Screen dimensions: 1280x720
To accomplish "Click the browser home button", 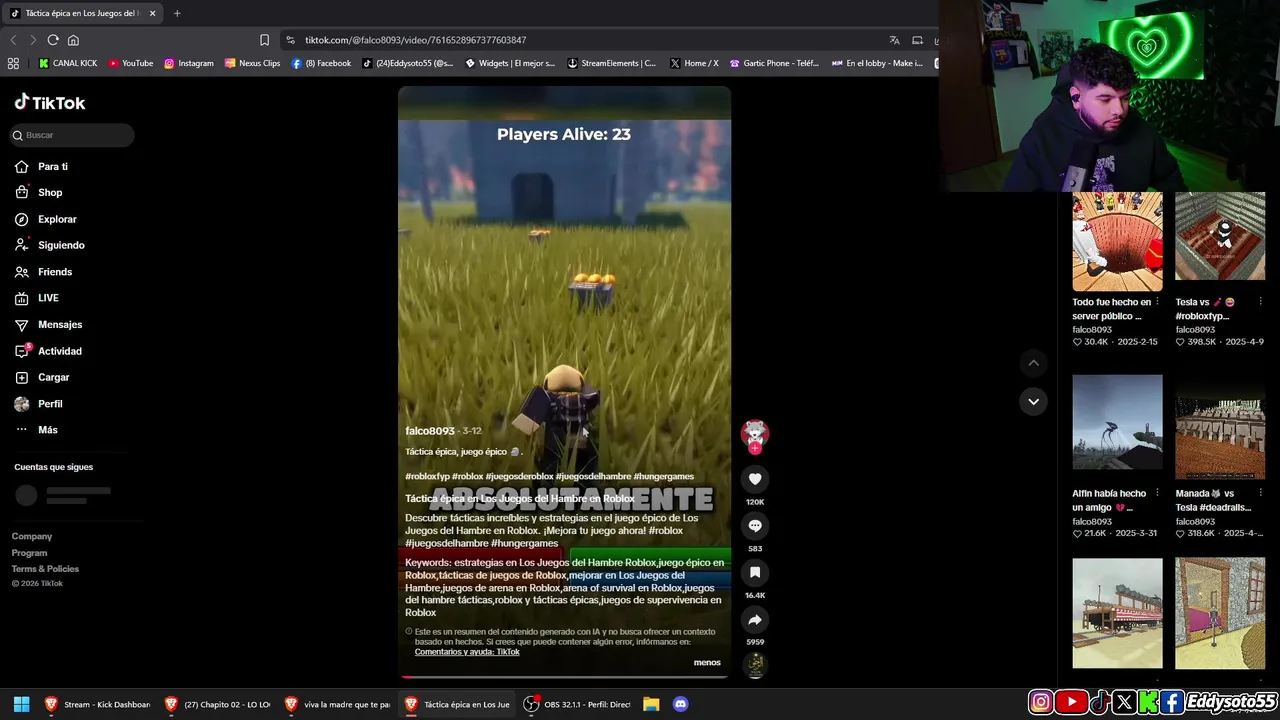I will coord(73,40).
